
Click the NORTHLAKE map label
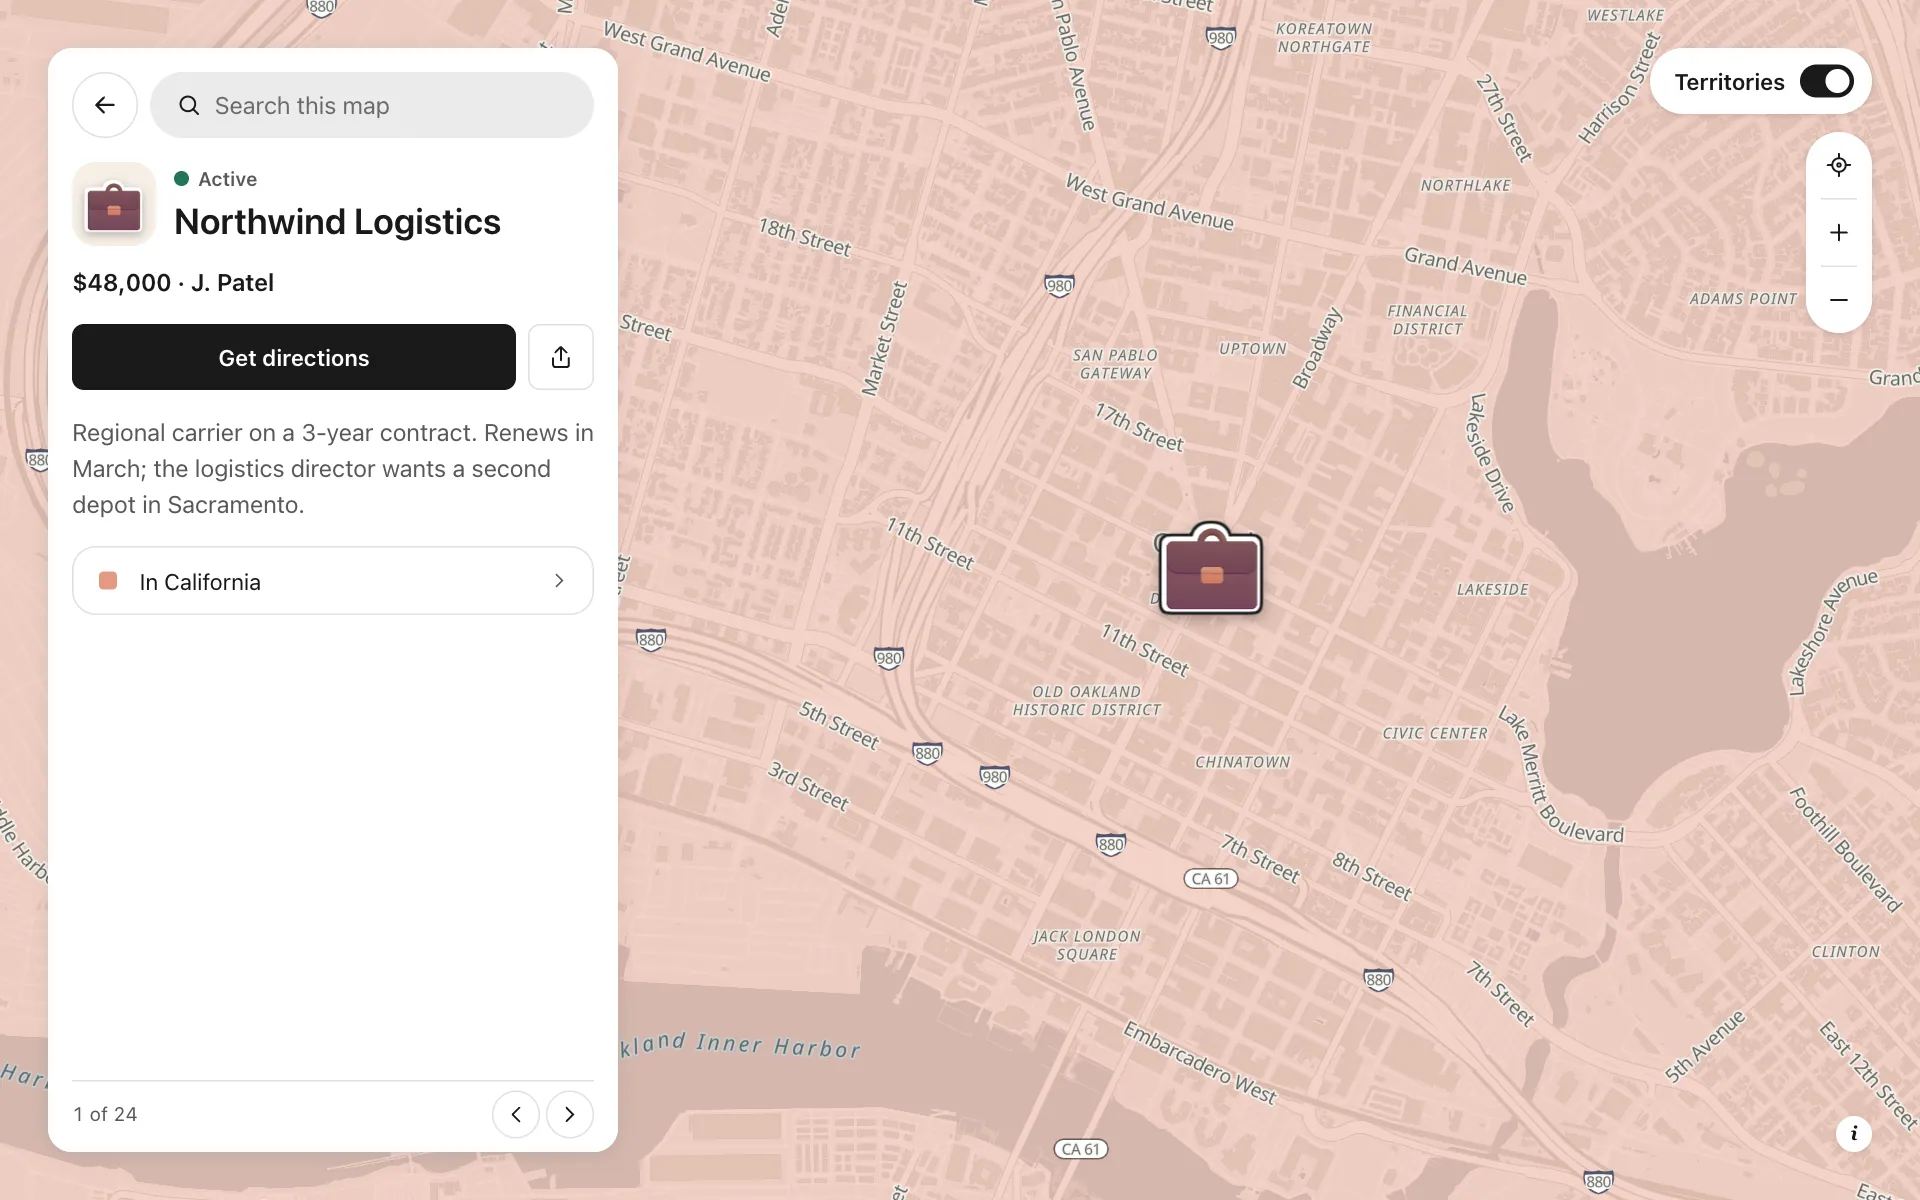coord(1466,186)
